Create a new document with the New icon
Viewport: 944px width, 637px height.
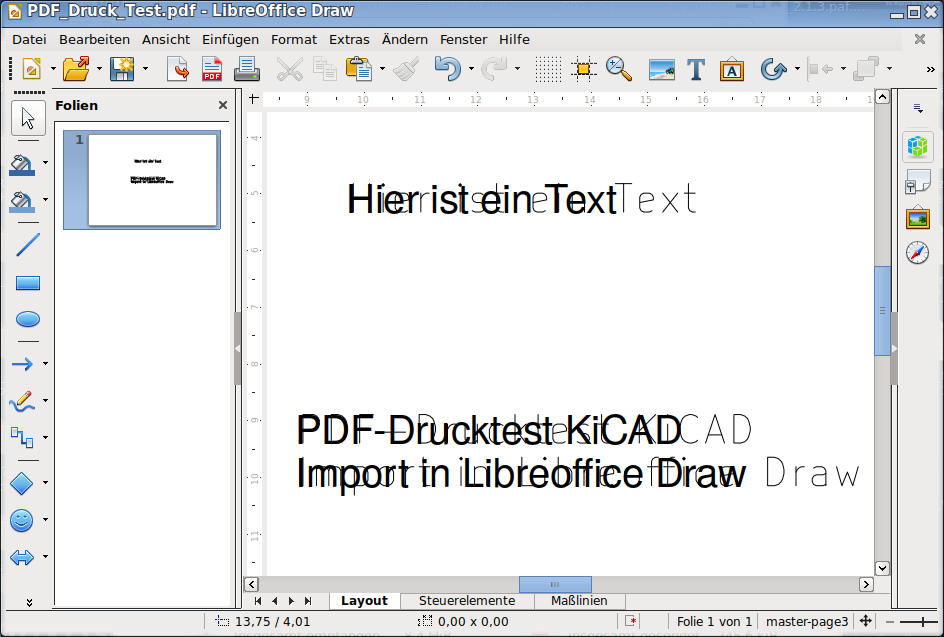click(x=32, y=69)
